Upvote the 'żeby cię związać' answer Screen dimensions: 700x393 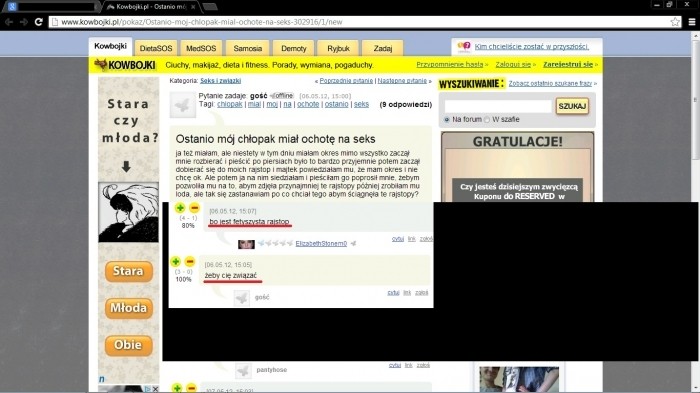(175, 261)
